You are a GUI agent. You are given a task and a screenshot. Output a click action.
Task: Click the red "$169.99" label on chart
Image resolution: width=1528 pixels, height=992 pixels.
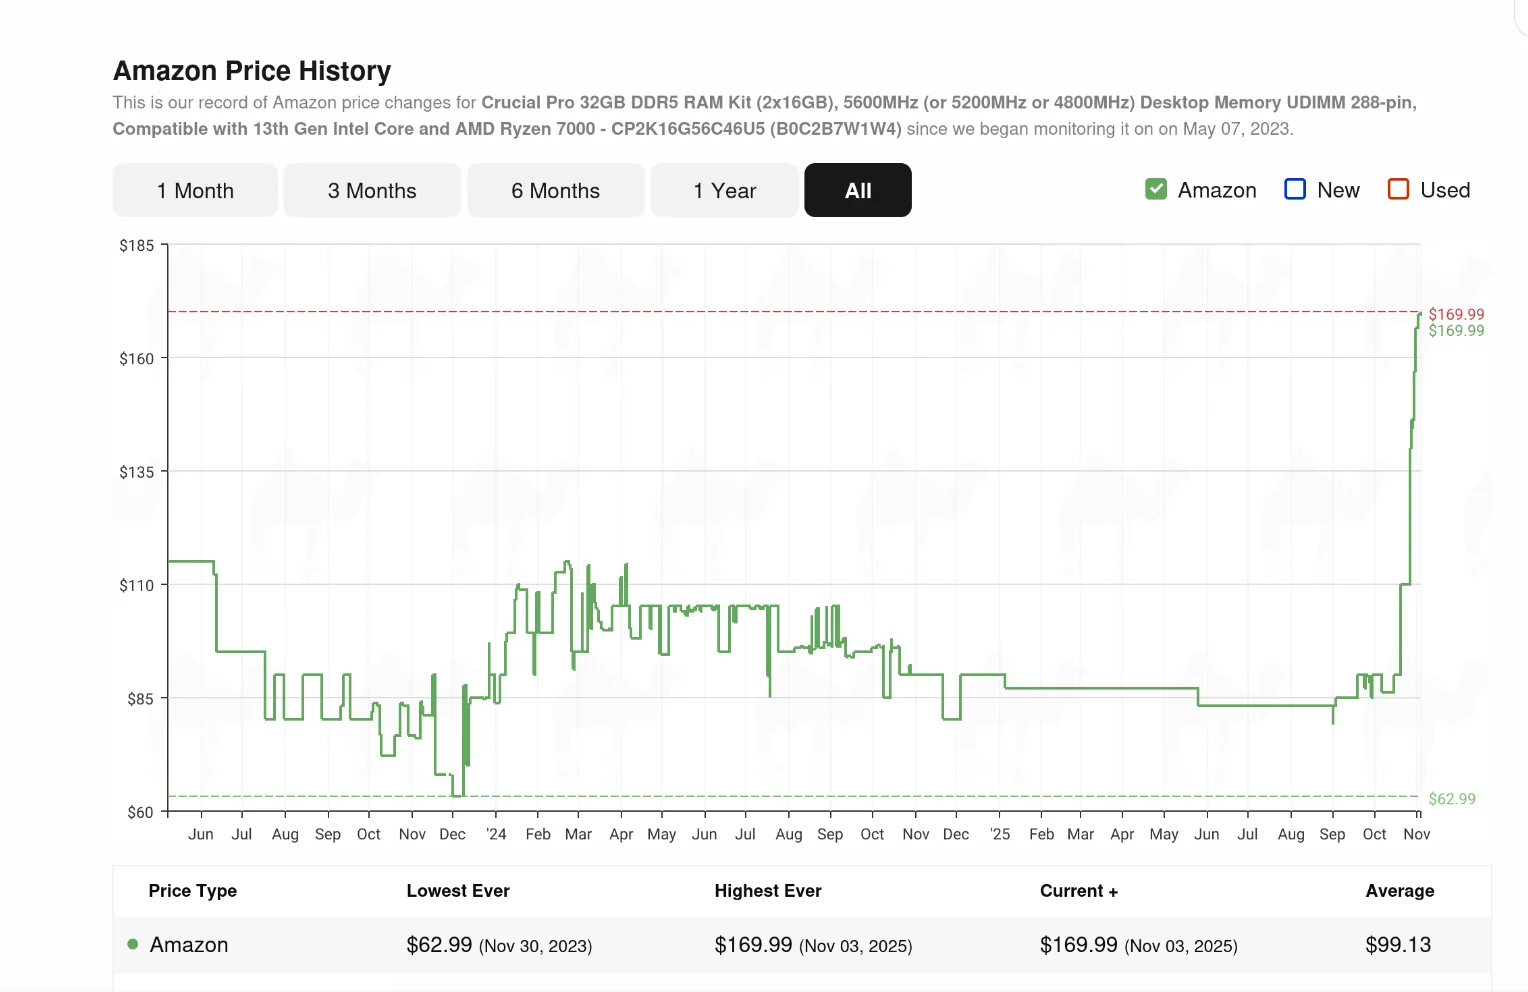tap(1457, 313)
